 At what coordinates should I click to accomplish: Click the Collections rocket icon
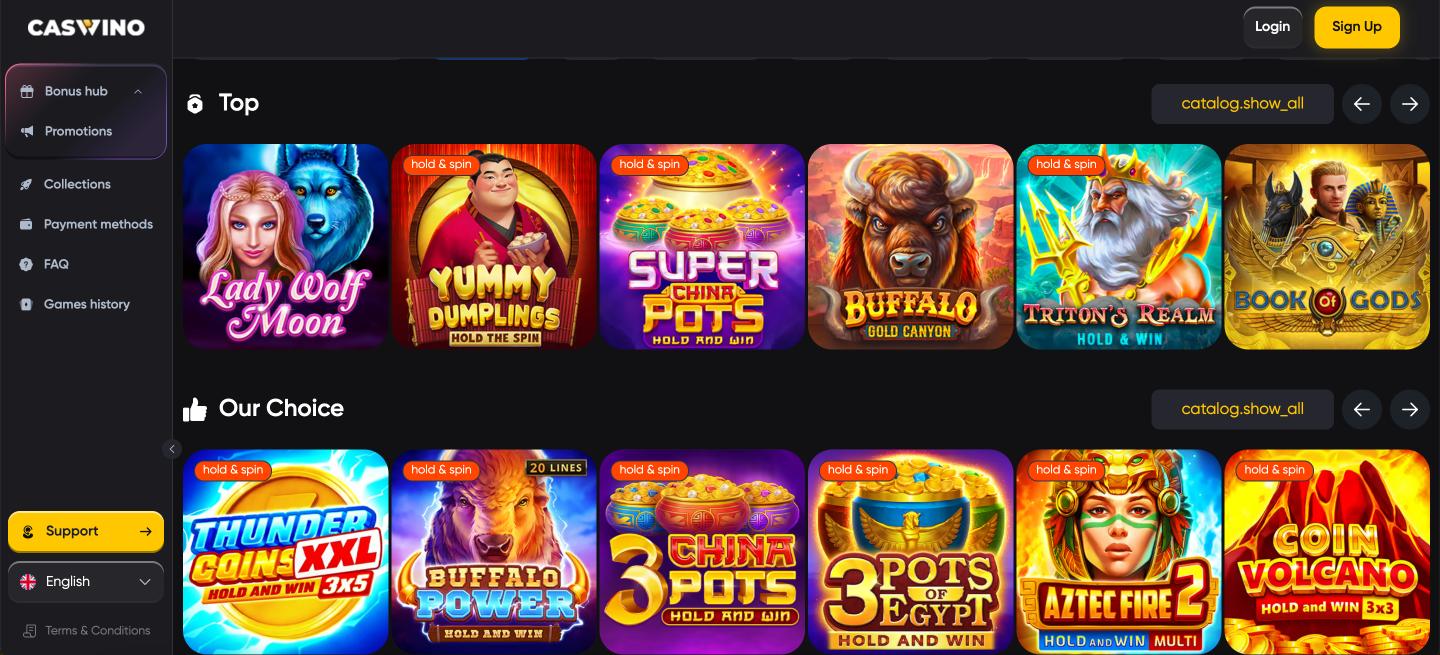tap(26, 184)
